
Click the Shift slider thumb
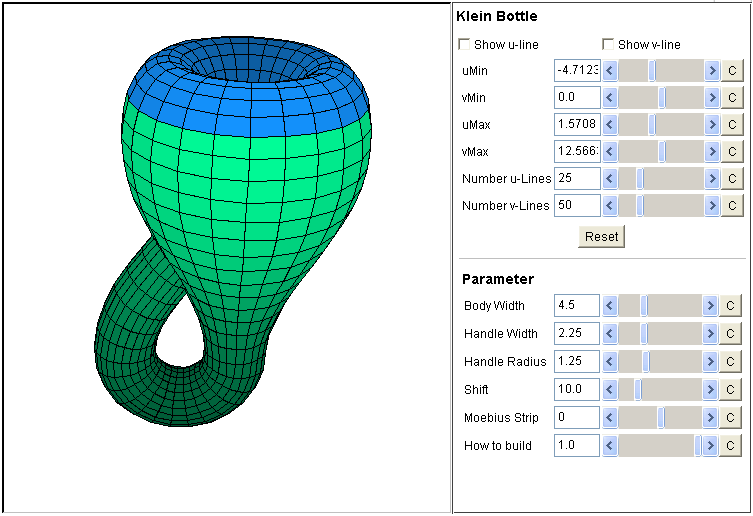(x=638, y=389)
